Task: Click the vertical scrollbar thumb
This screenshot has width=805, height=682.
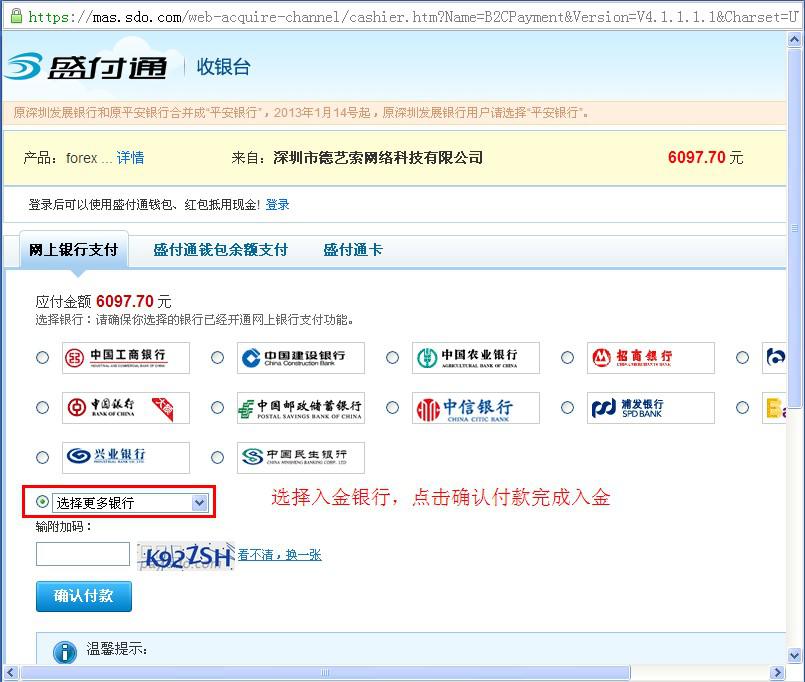Action: pos(794,228)
